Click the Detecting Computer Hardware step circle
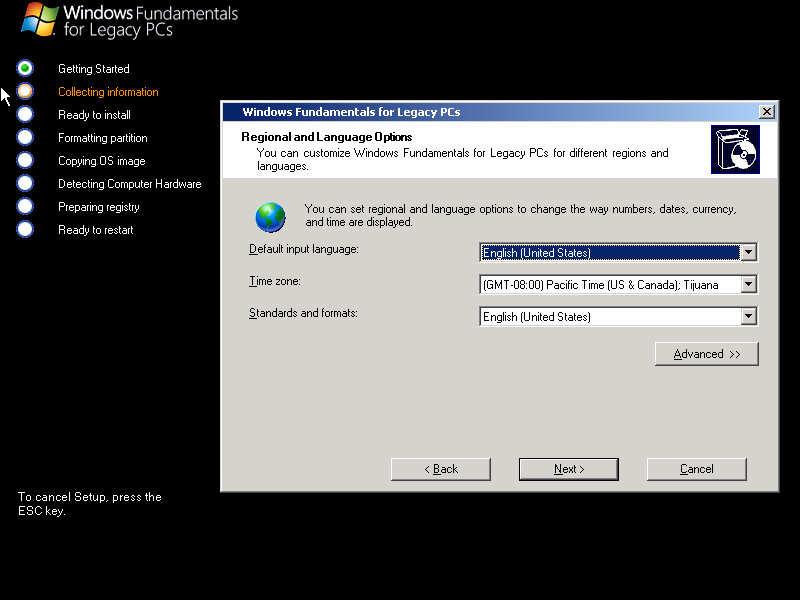800x600 pixels. click(x=25, y=183)
